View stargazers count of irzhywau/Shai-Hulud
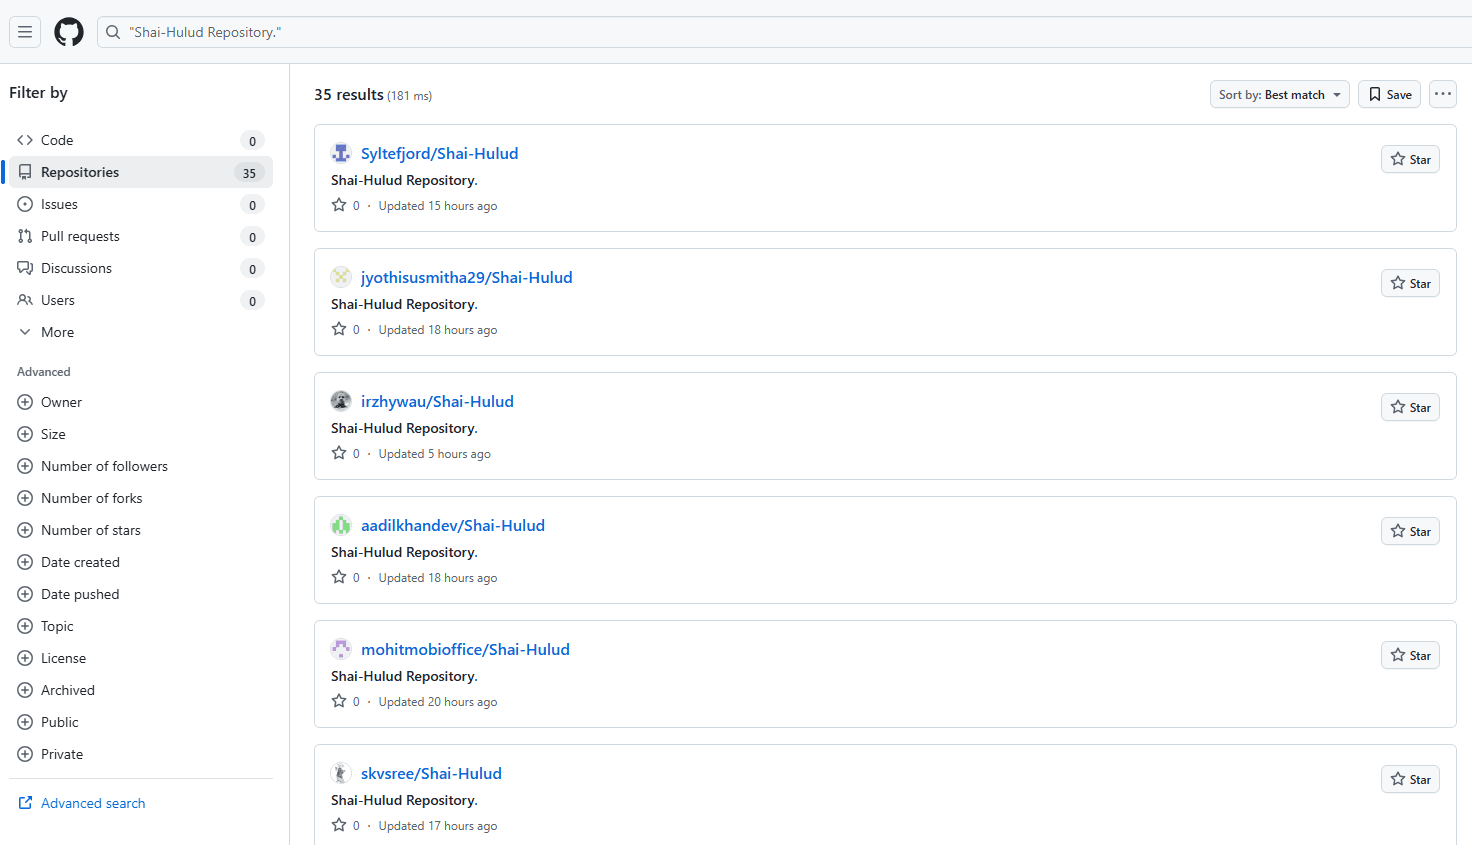This screenshot has width=1472, height=845. coord(346,453)
